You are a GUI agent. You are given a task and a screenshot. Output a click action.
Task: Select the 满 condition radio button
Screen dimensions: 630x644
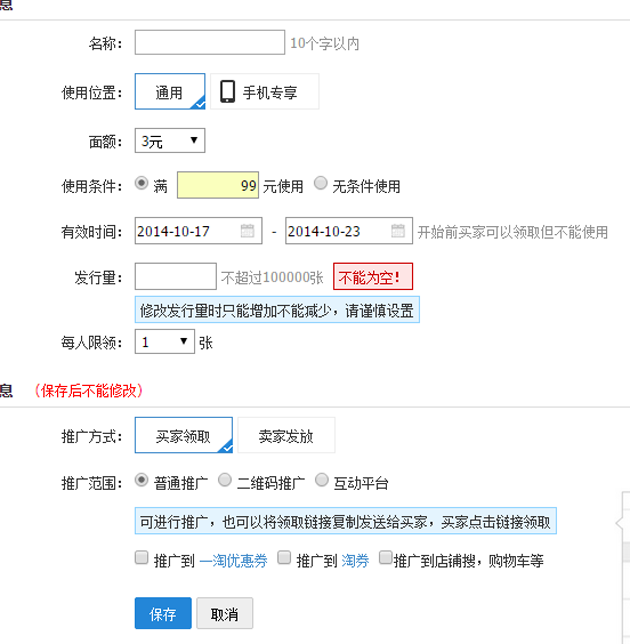tap(141, 183)
